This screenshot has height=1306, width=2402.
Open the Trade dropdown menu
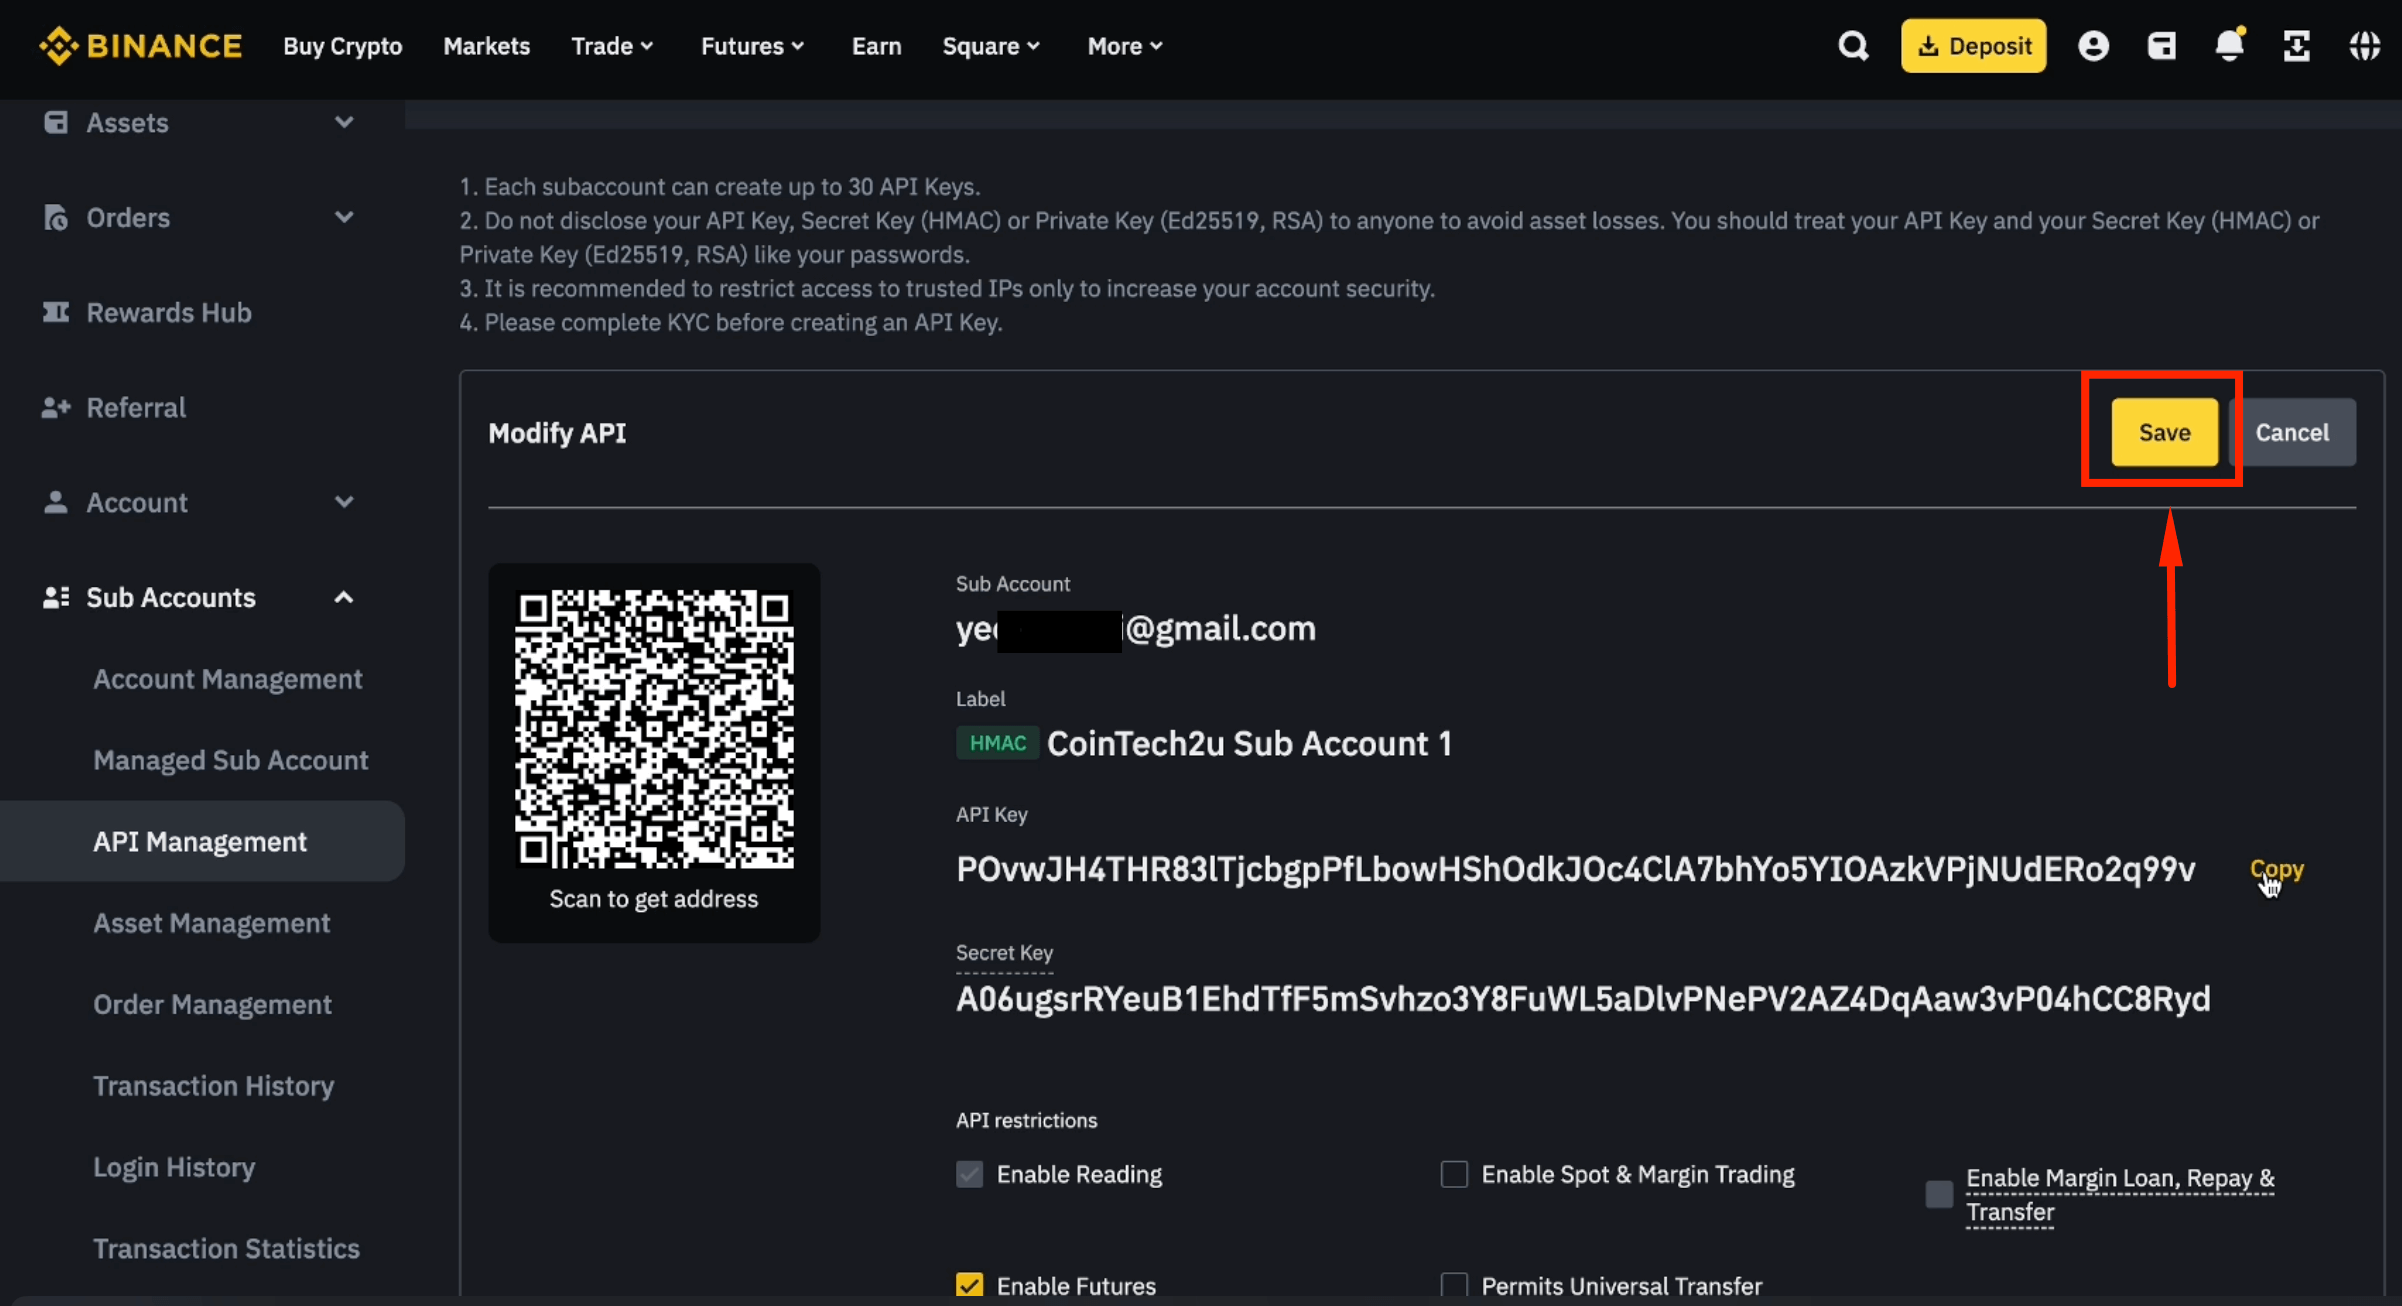coord(612,46)
